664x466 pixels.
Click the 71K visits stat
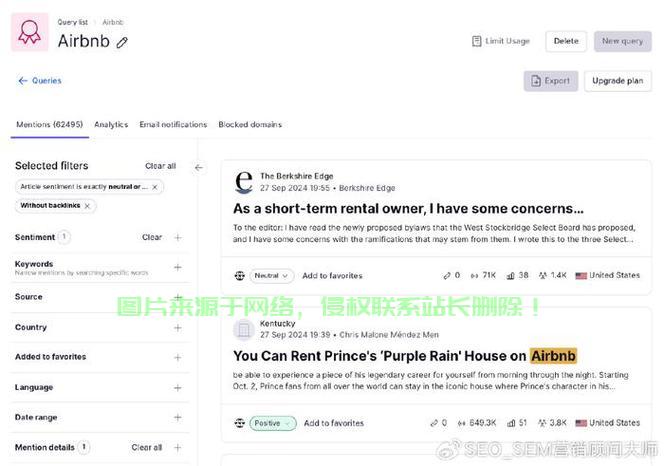coord(483,275)
